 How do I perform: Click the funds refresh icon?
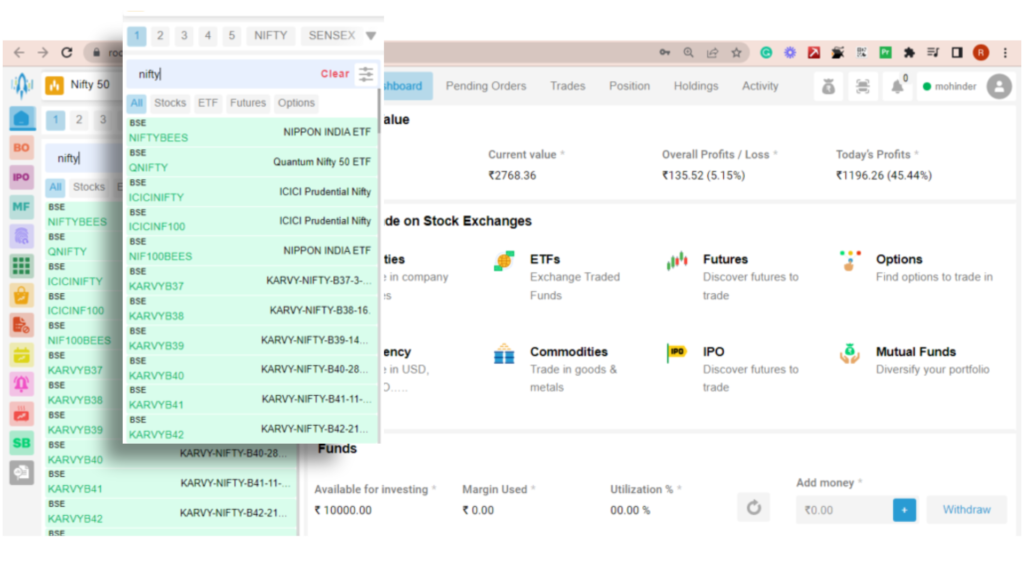[x=754, y=507]
